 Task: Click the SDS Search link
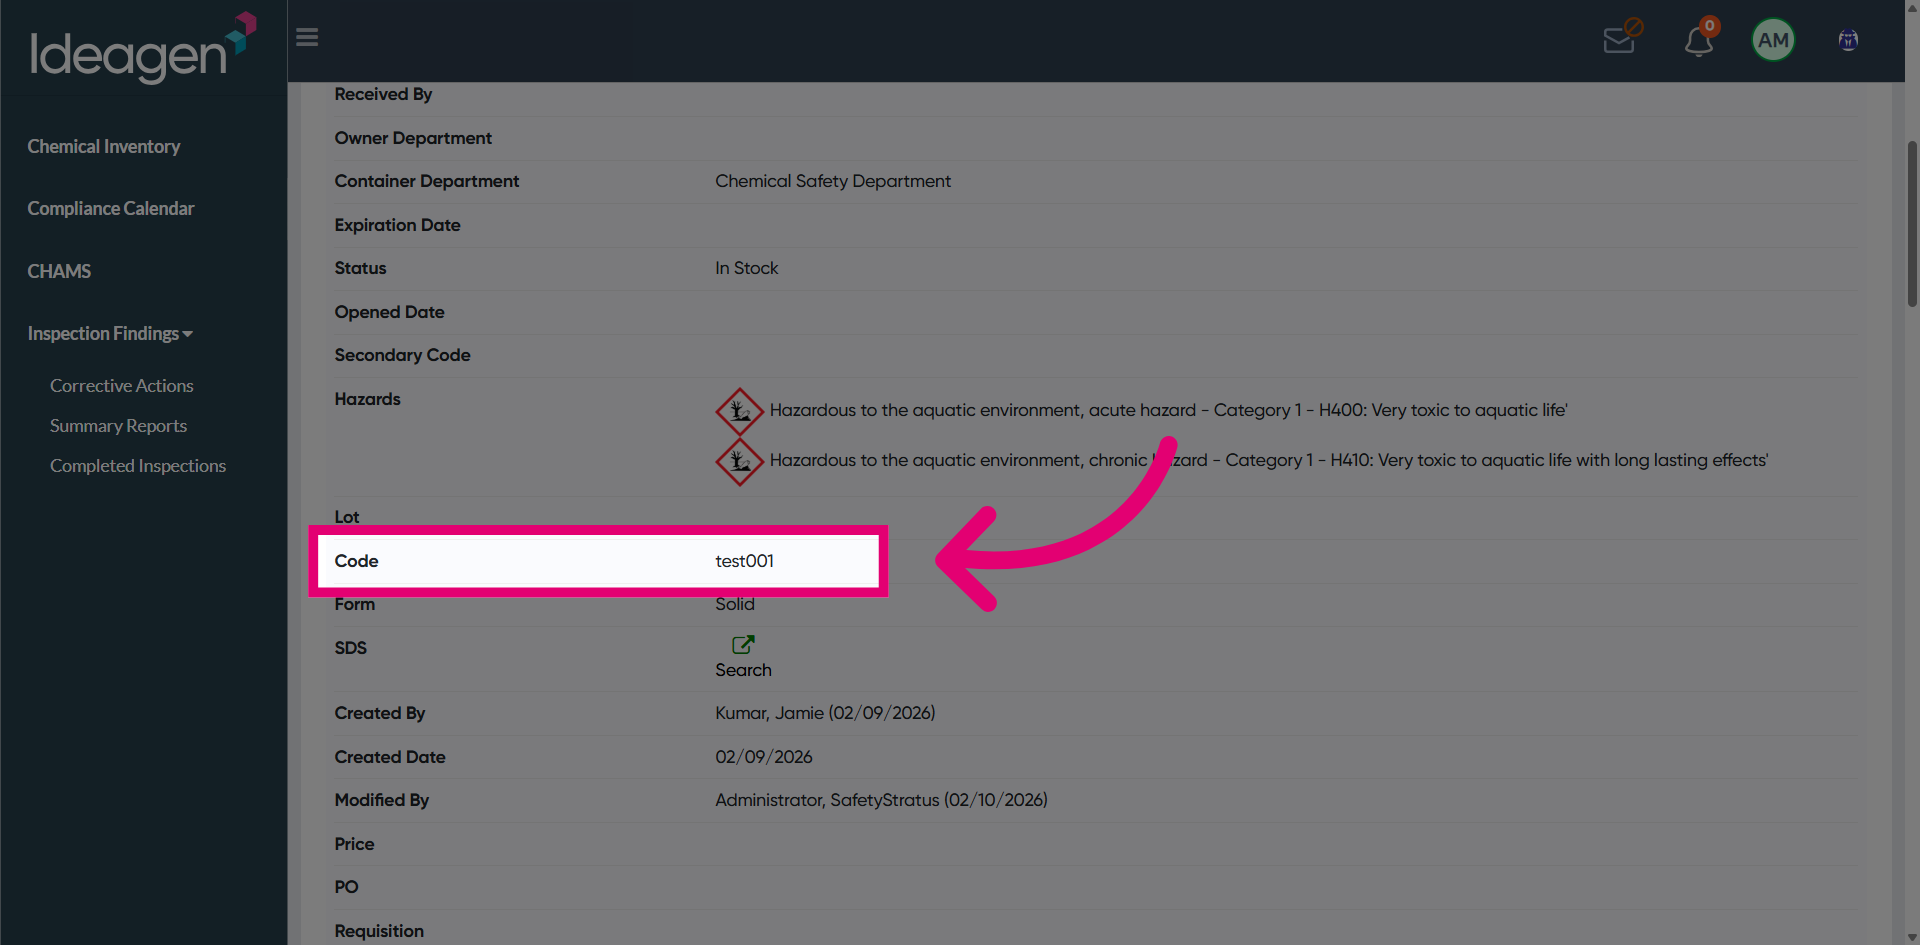click(x=743, y=670)
